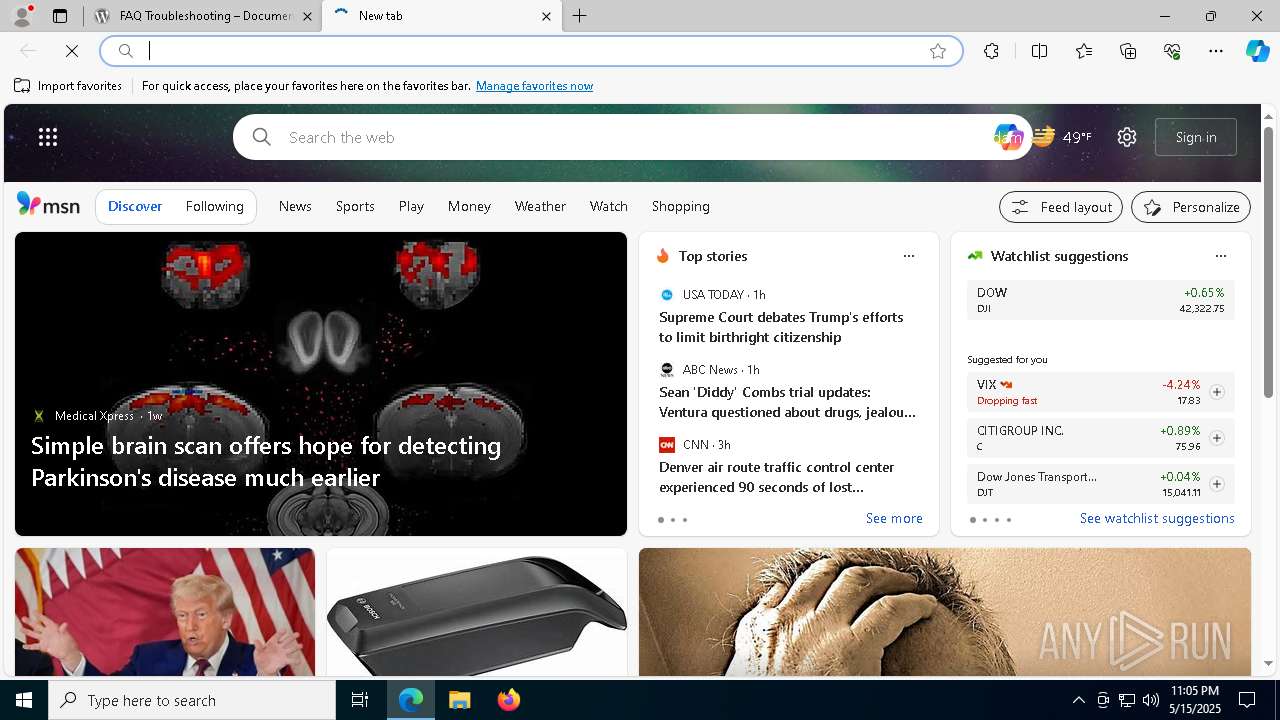The height and width of the screenshot is (720, 1280).
Task: Click Import favorites button
Action: (x=68, y=86)
